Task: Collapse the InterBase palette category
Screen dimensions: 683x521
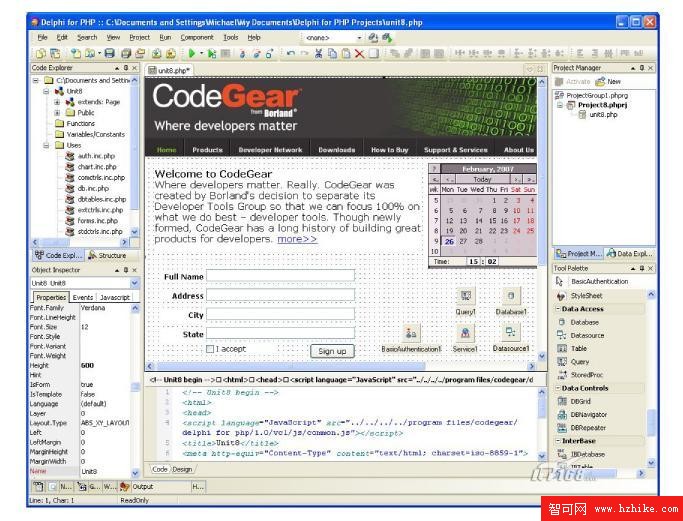Action: pos(558,441)
